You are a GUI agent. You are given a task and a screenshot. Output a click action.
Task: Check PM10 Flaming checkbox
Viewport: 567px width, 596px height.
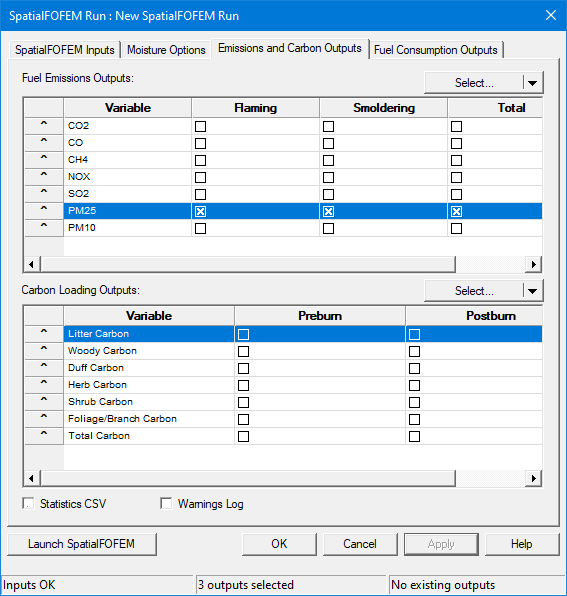pos(200,228)
